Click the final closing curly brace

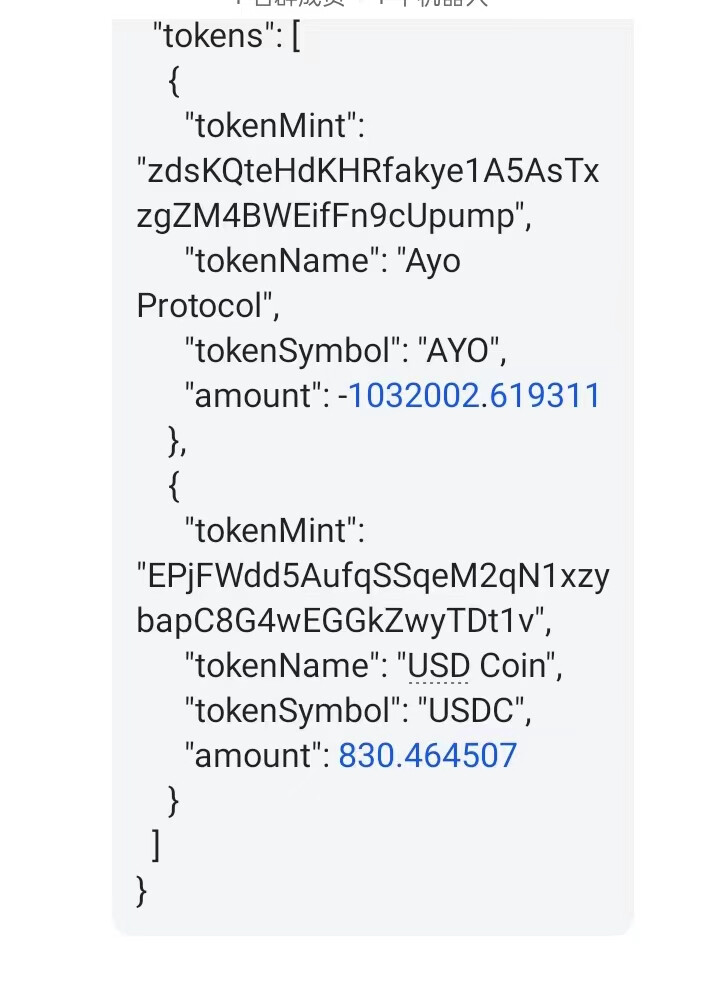point(142,891)
